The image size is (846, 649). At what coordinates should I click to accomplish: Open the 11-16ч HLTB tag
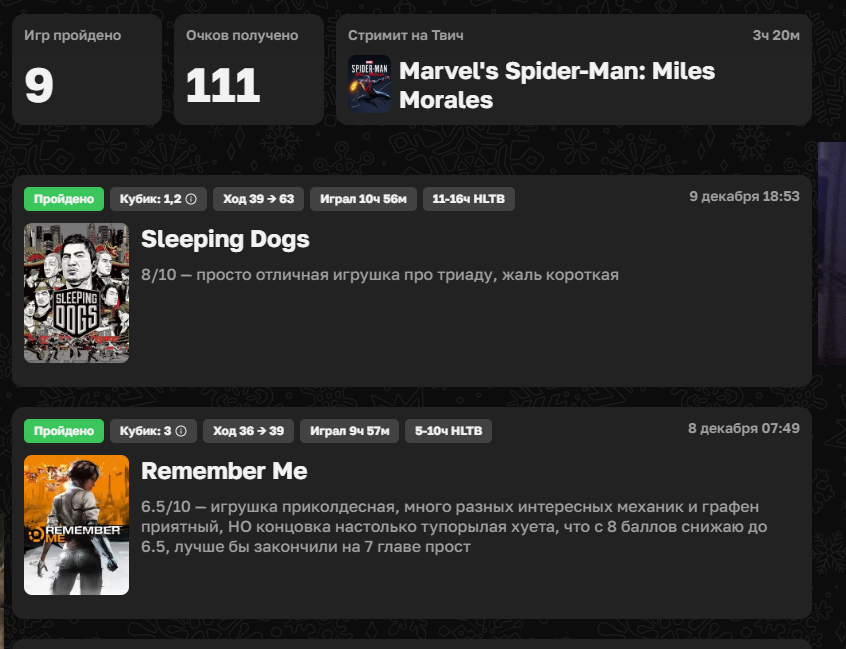point(468,199)
